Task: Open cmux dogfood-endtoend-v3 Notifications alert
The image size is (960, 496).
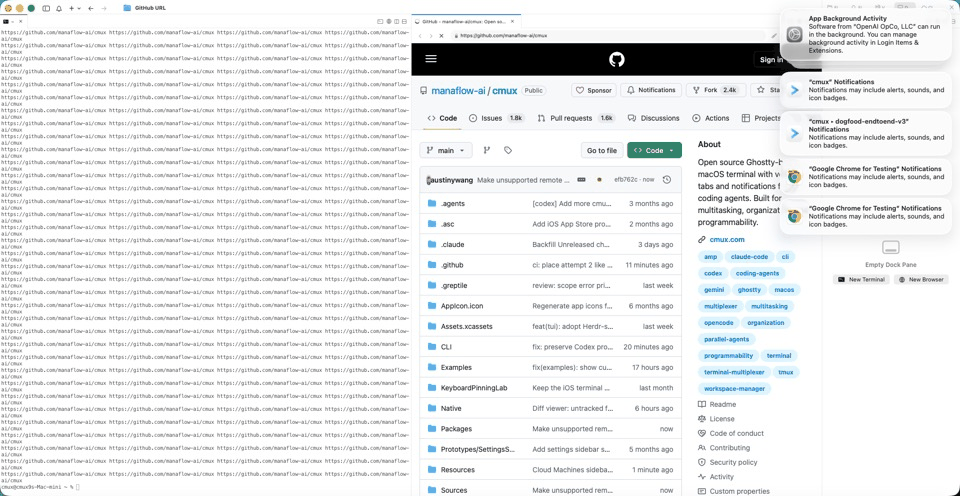Action: point(865,133)
